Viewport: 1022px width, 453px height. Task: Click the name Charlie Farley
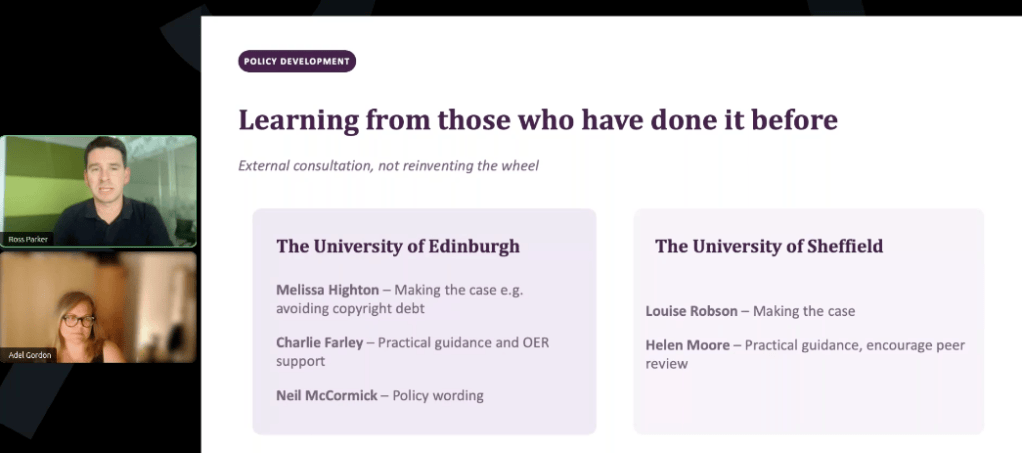point(319,343)
